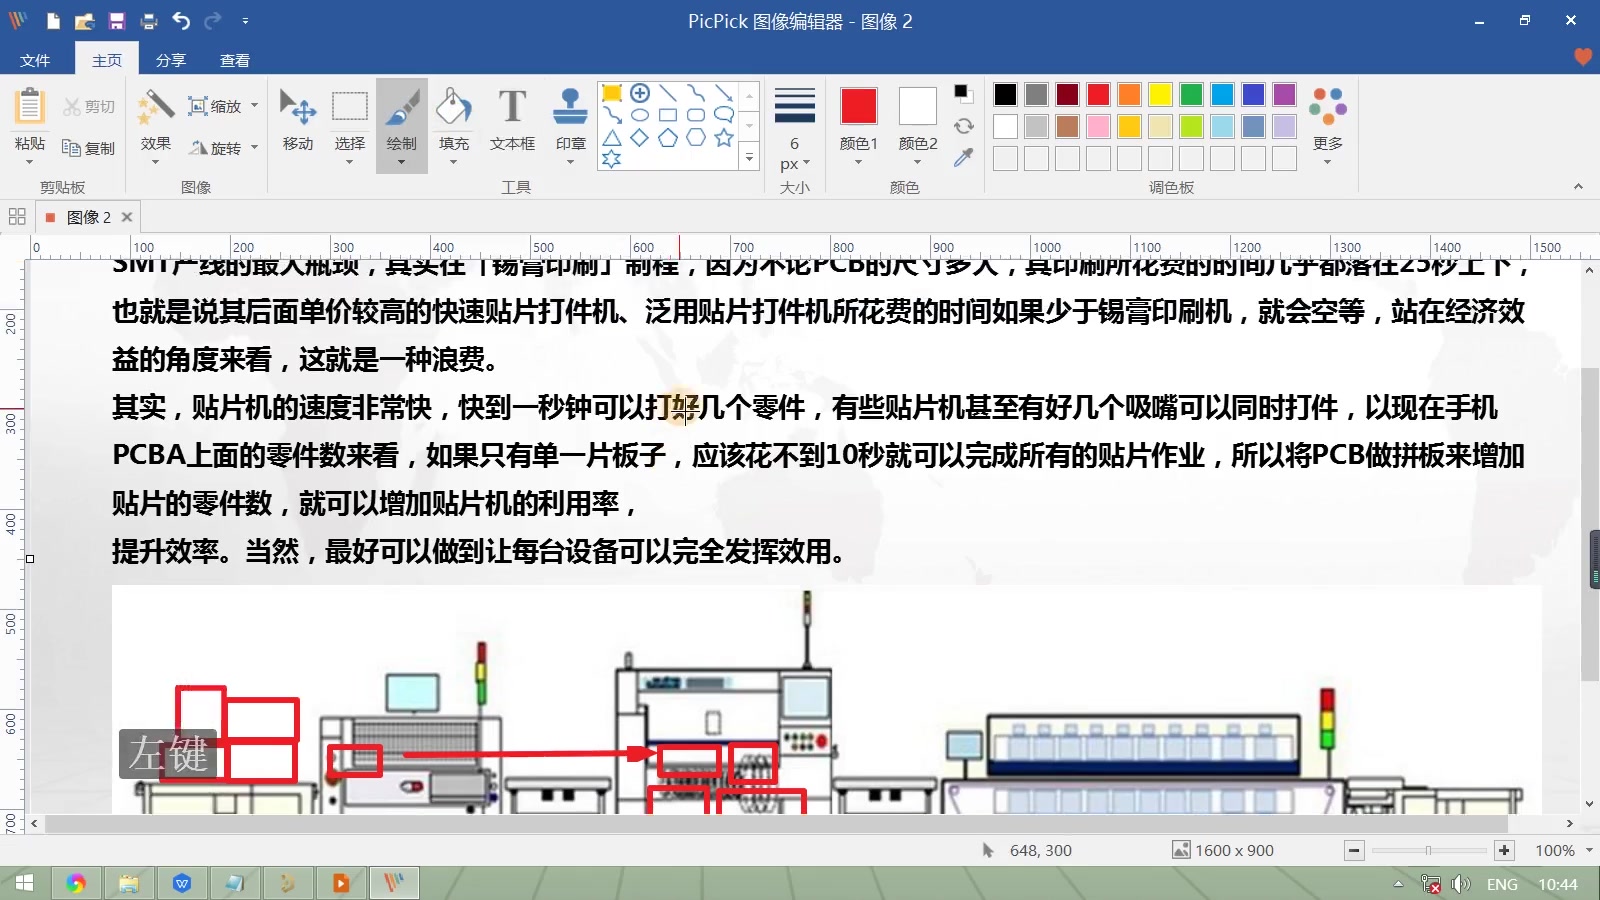Reset to default black and white colors
Viewport: 1600px width, 900px height.
[x=963, y=93]
